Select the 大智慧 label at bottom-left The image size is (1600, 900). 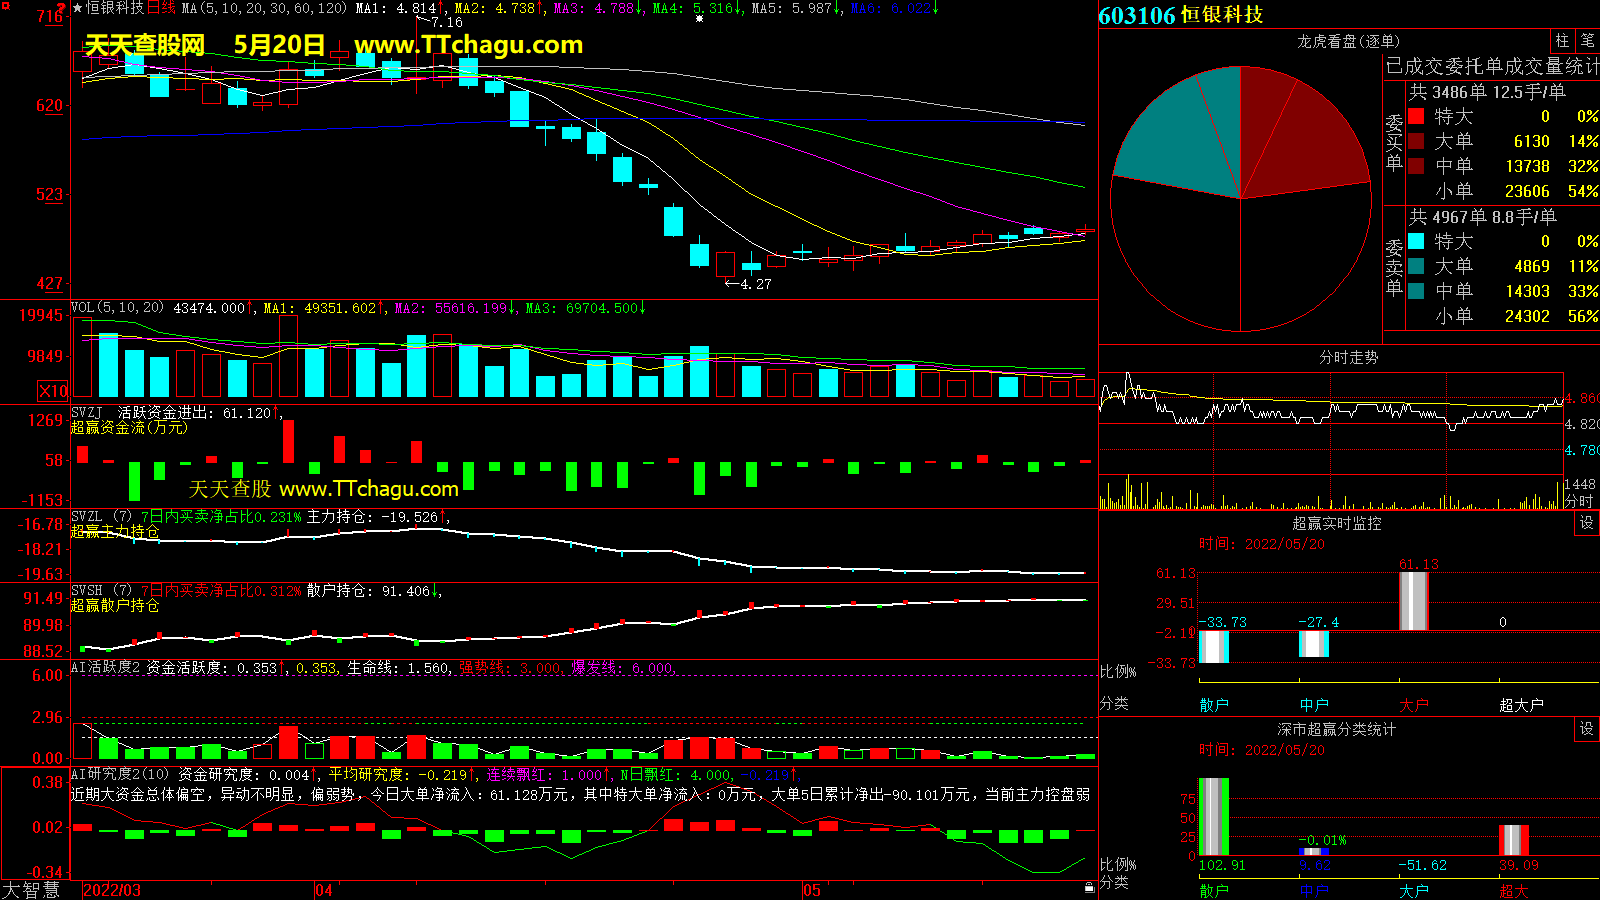[x=31, y=889]
